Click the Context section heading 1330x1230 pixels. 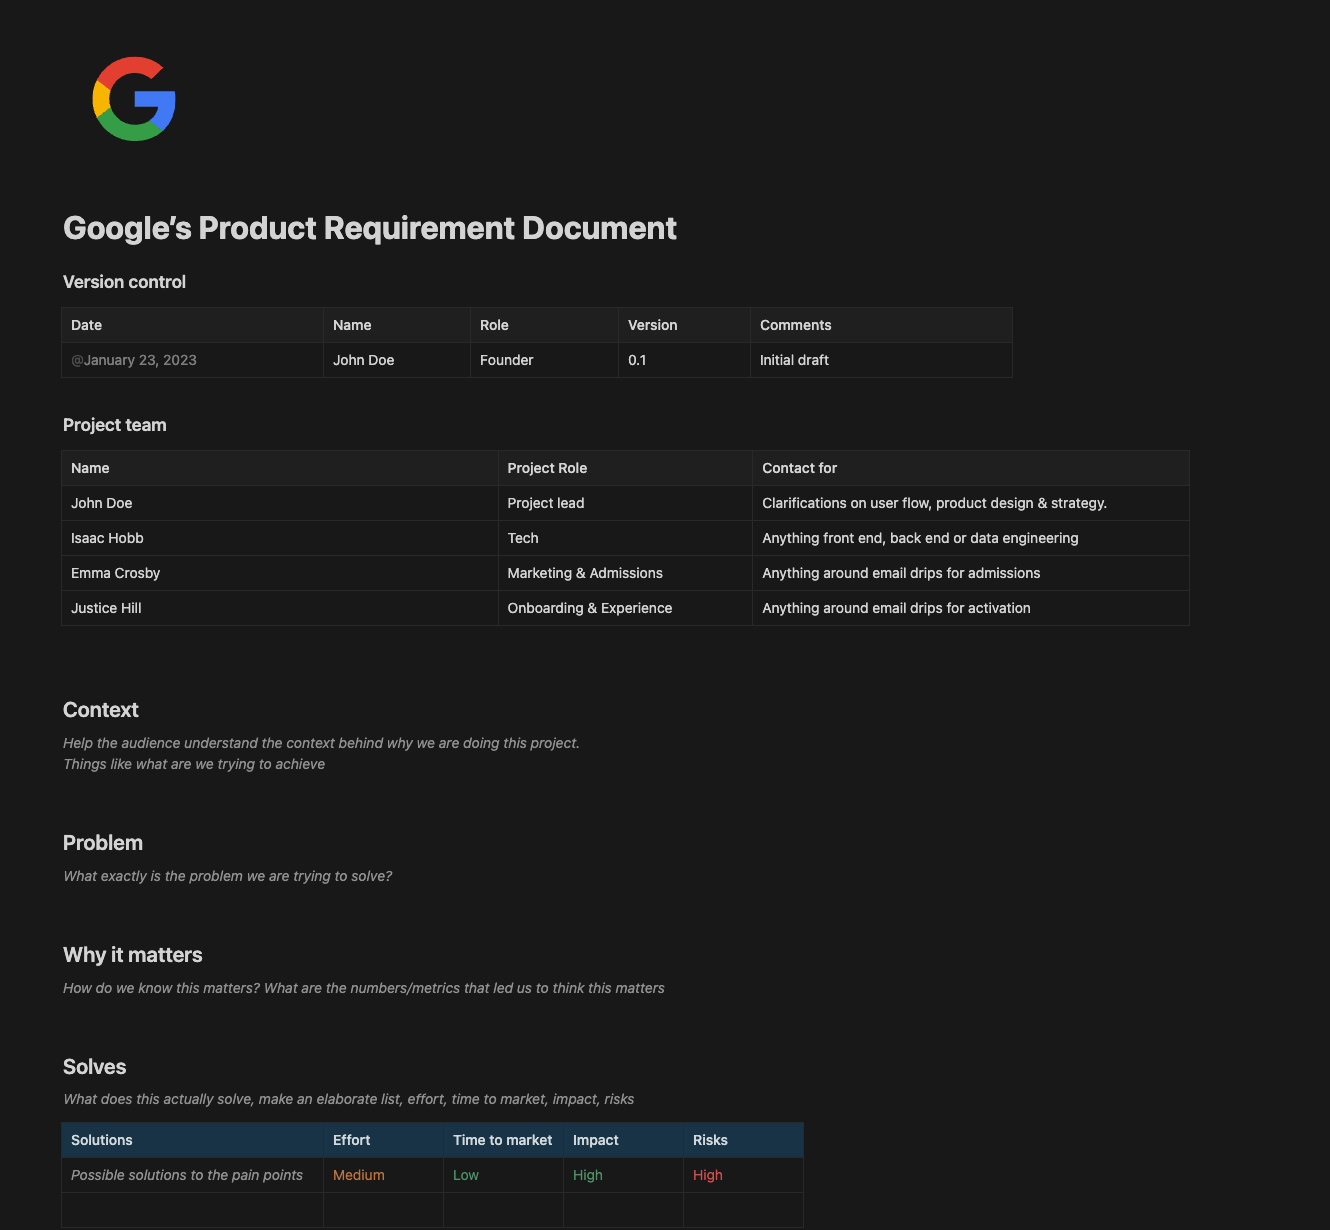point(101,710)
